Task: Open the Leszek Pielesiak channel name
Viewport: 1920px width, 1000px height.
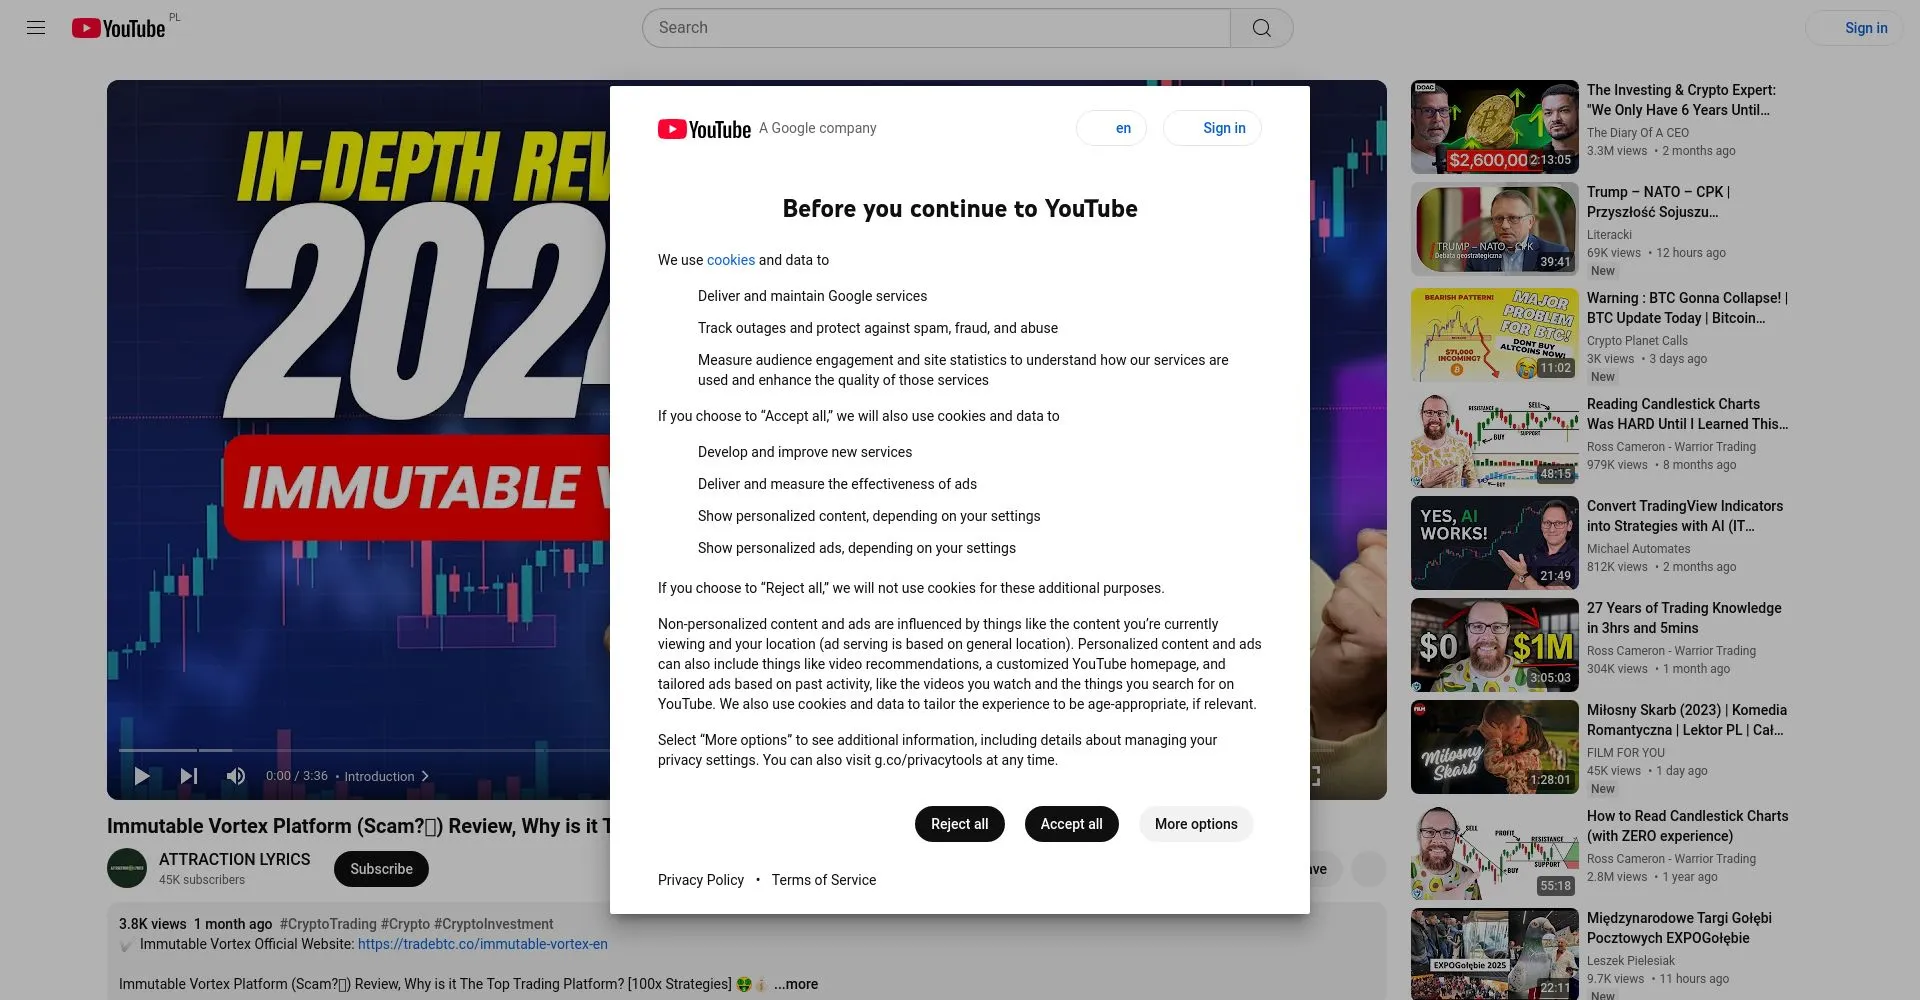Action: (1630, 961)
